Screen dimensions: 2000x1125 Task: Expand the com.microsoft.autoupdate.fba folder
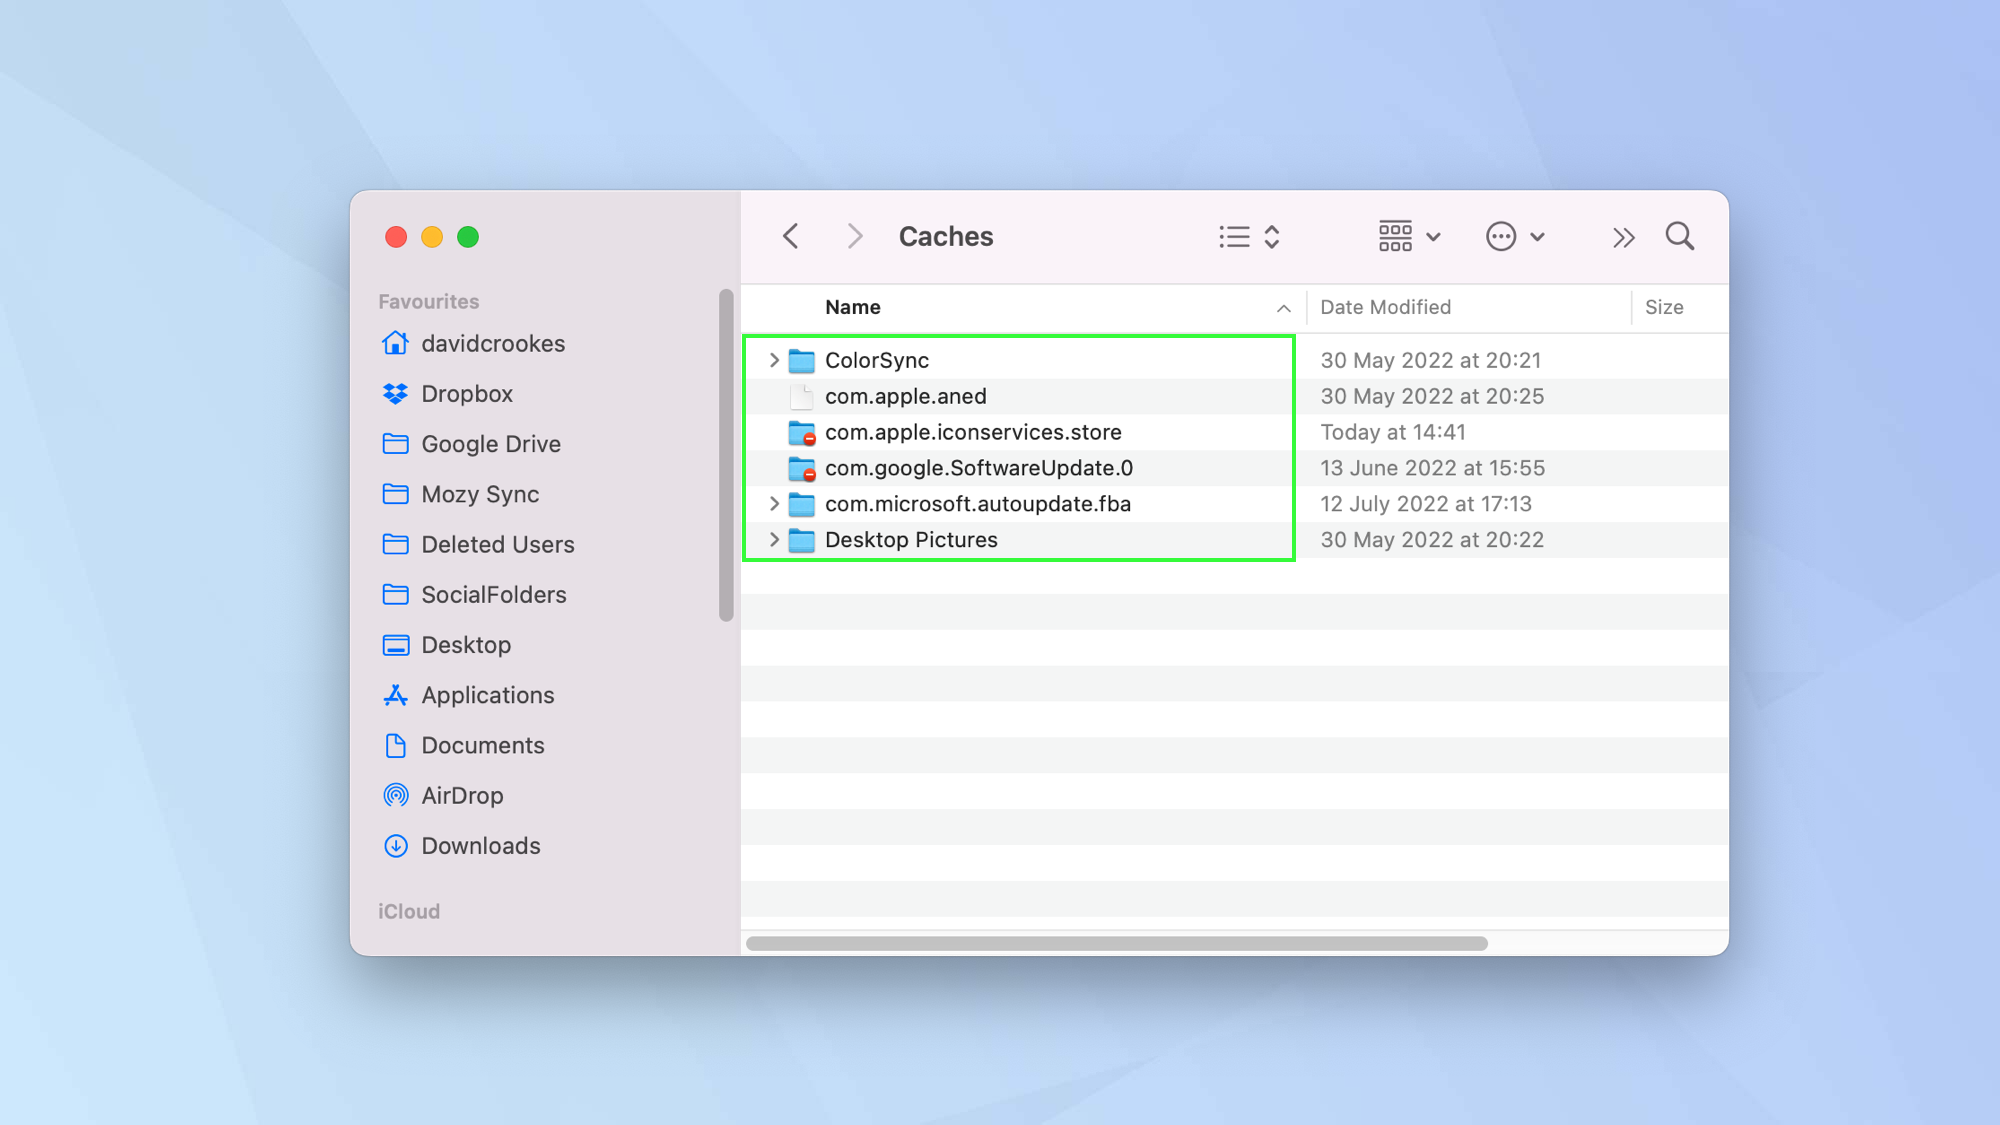coord(774,504)
